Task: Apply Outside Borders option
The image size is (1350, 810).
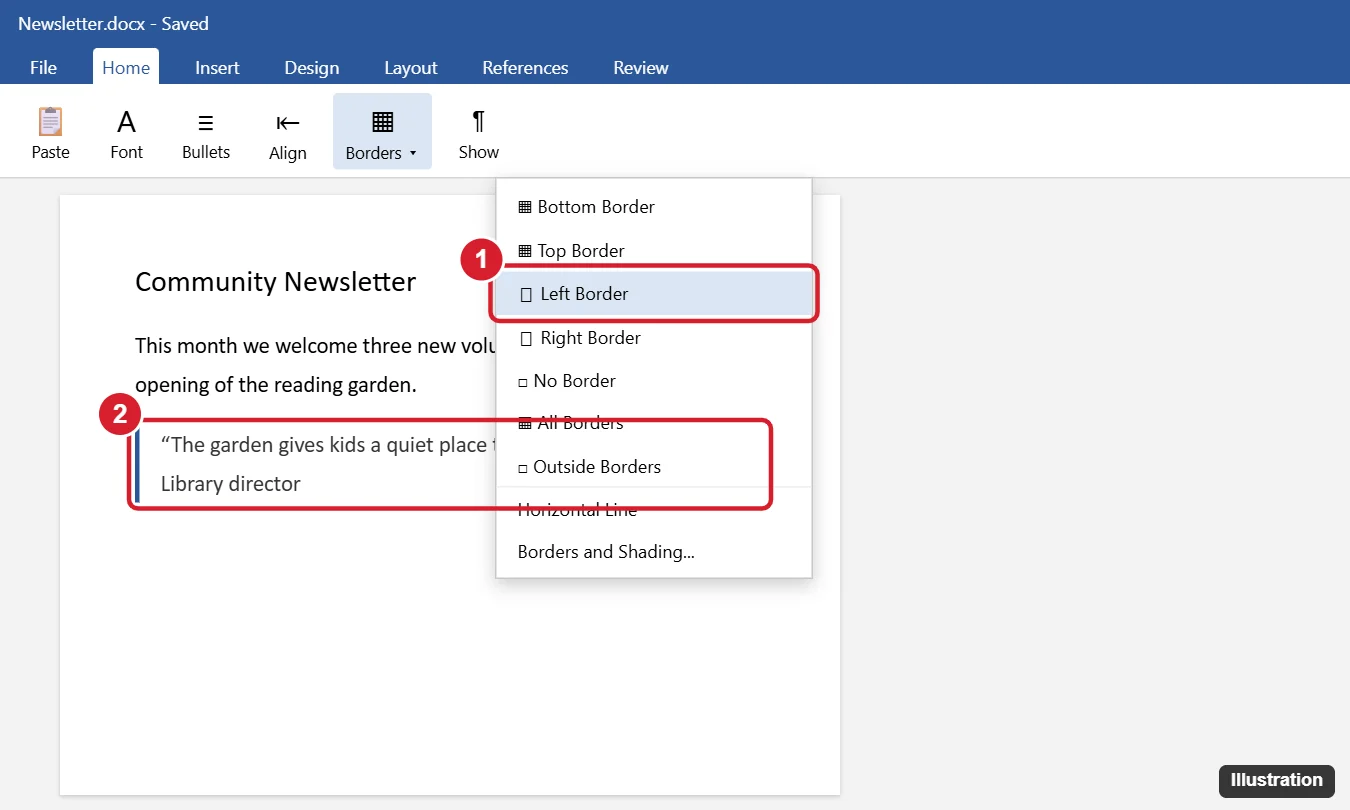Action: pyautogui.click(x=654, y=467)
